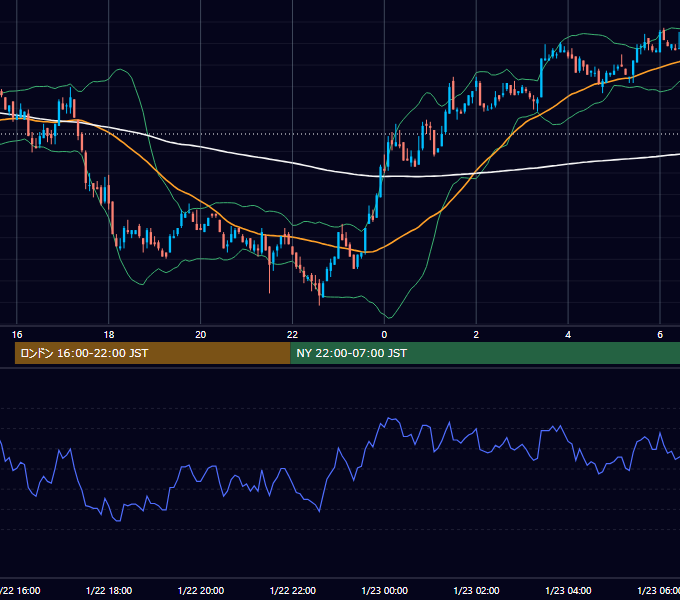This screenshot has width=680, height=600.
Task: Click the 1/23 04:00 date label
Action: tap(568, 590)
